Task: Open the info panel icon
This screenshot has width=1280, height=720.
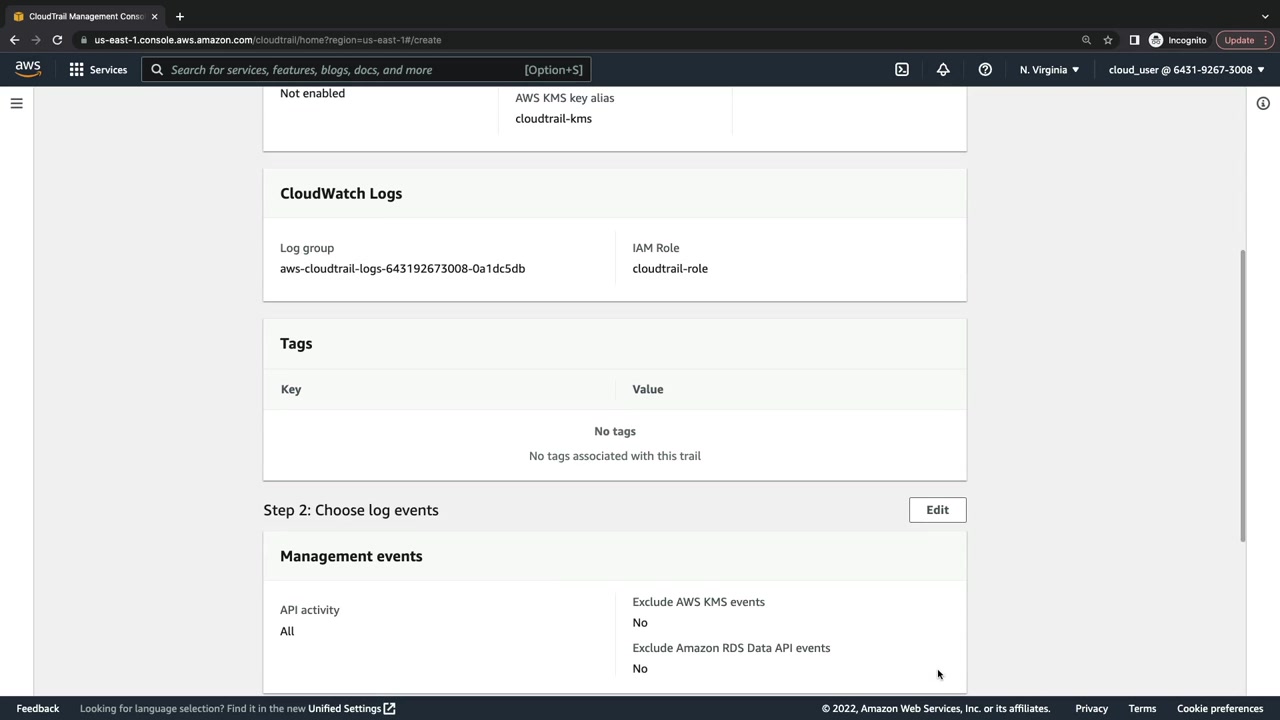Action: pos(1263,104)
